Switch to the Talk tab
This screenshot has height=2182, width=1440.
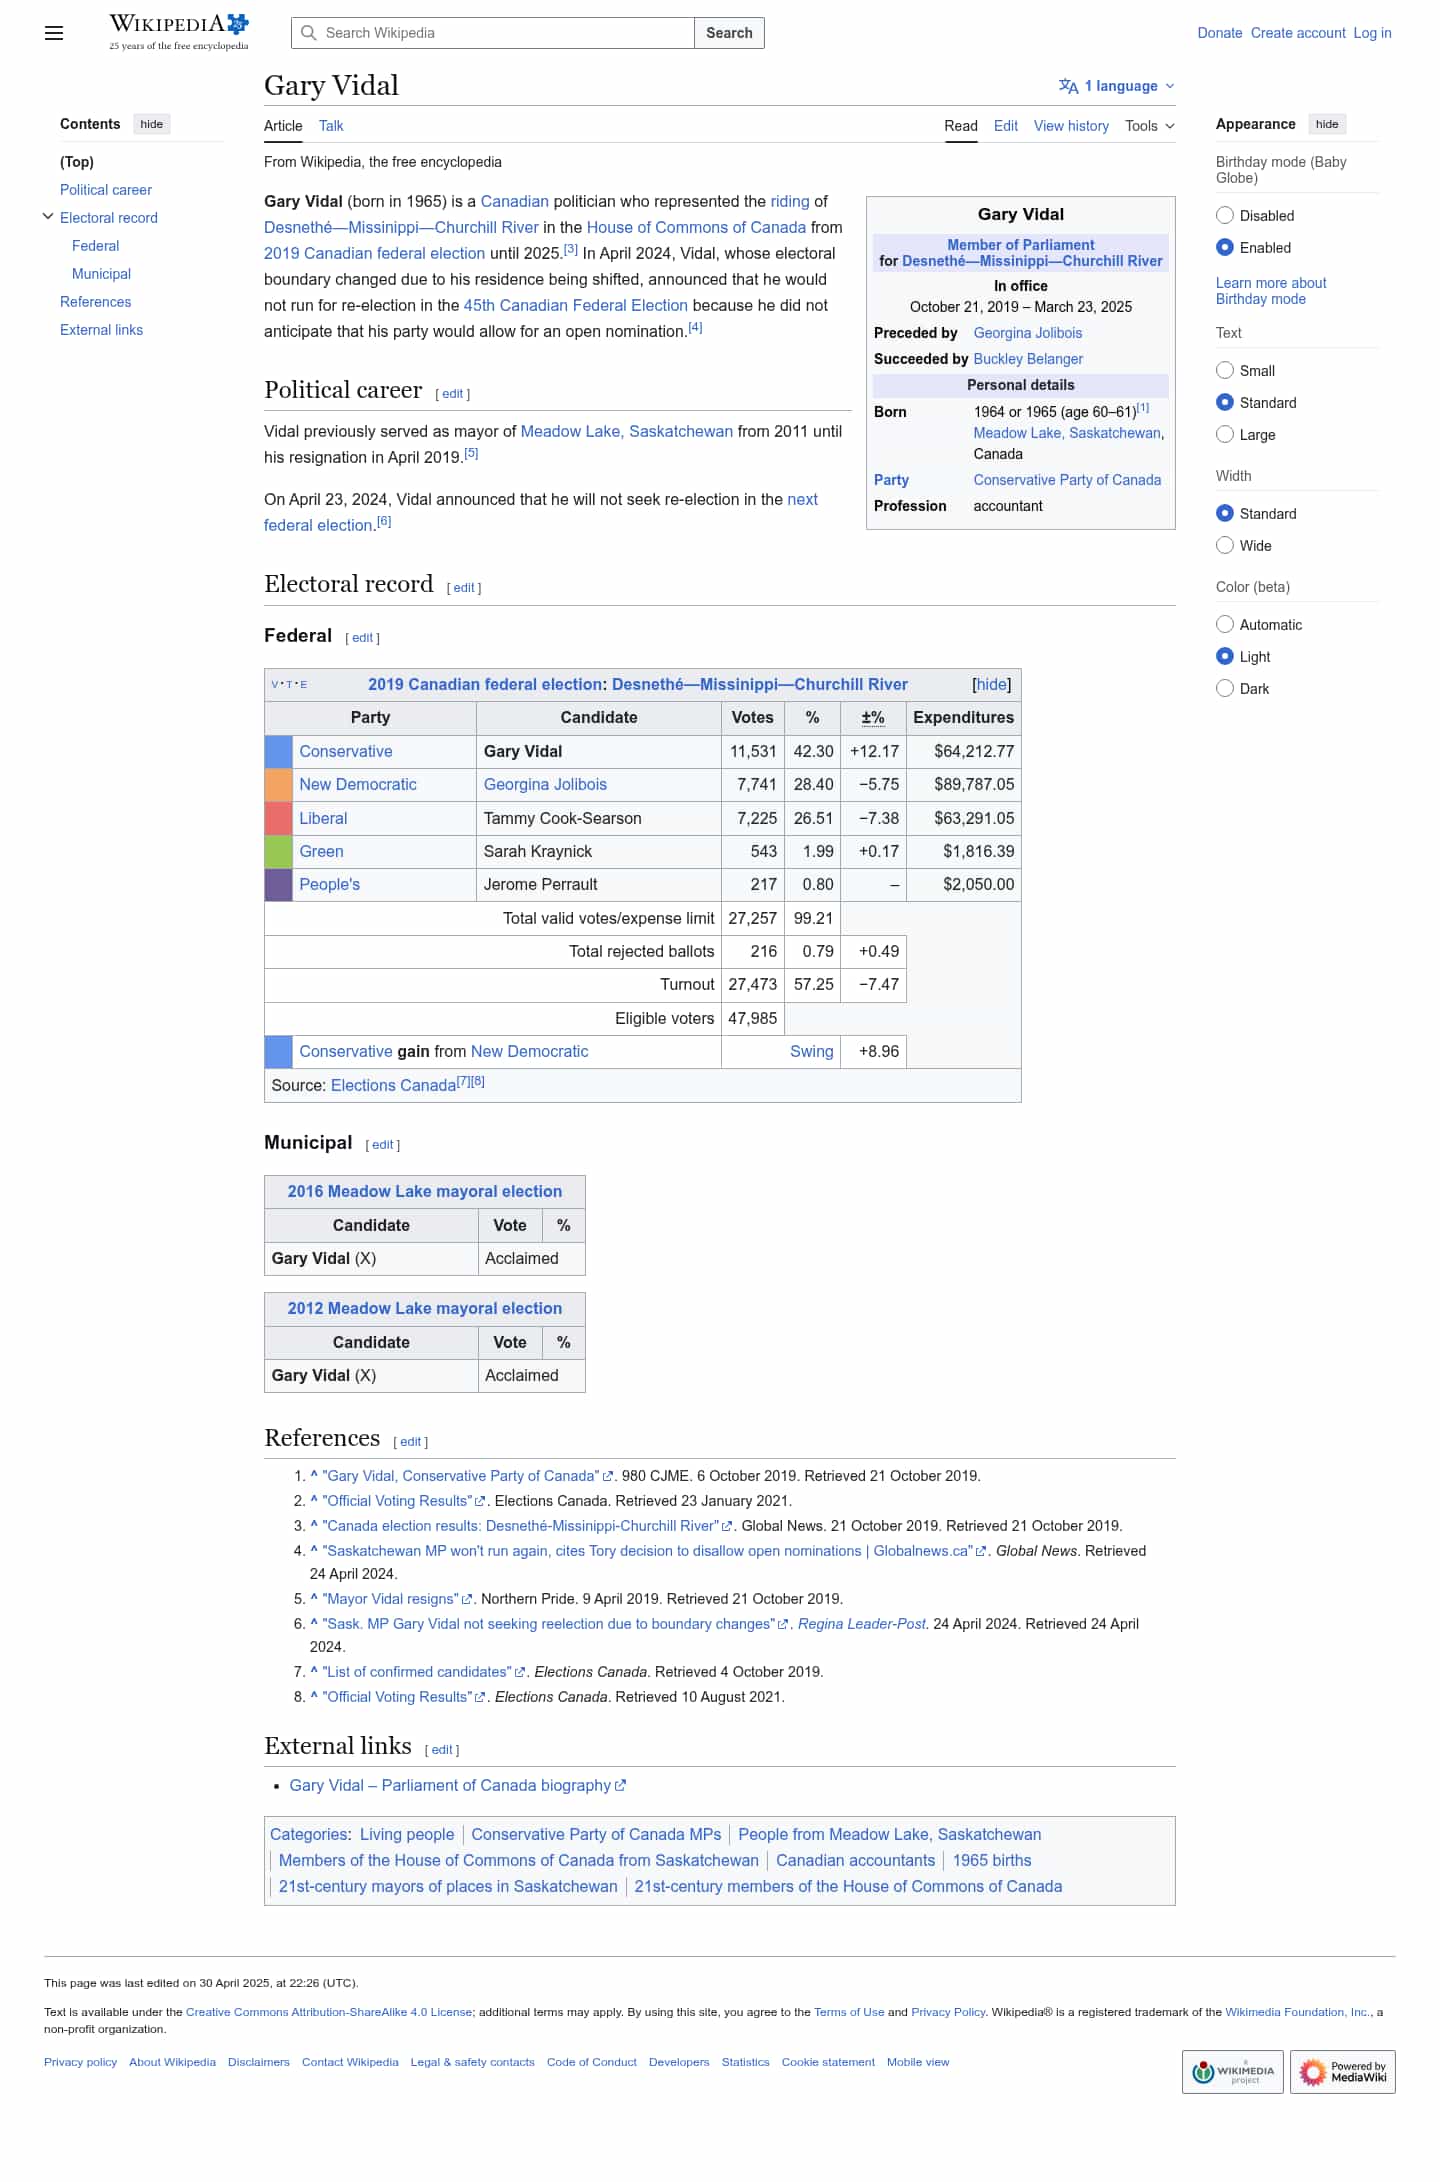point(331,126)
